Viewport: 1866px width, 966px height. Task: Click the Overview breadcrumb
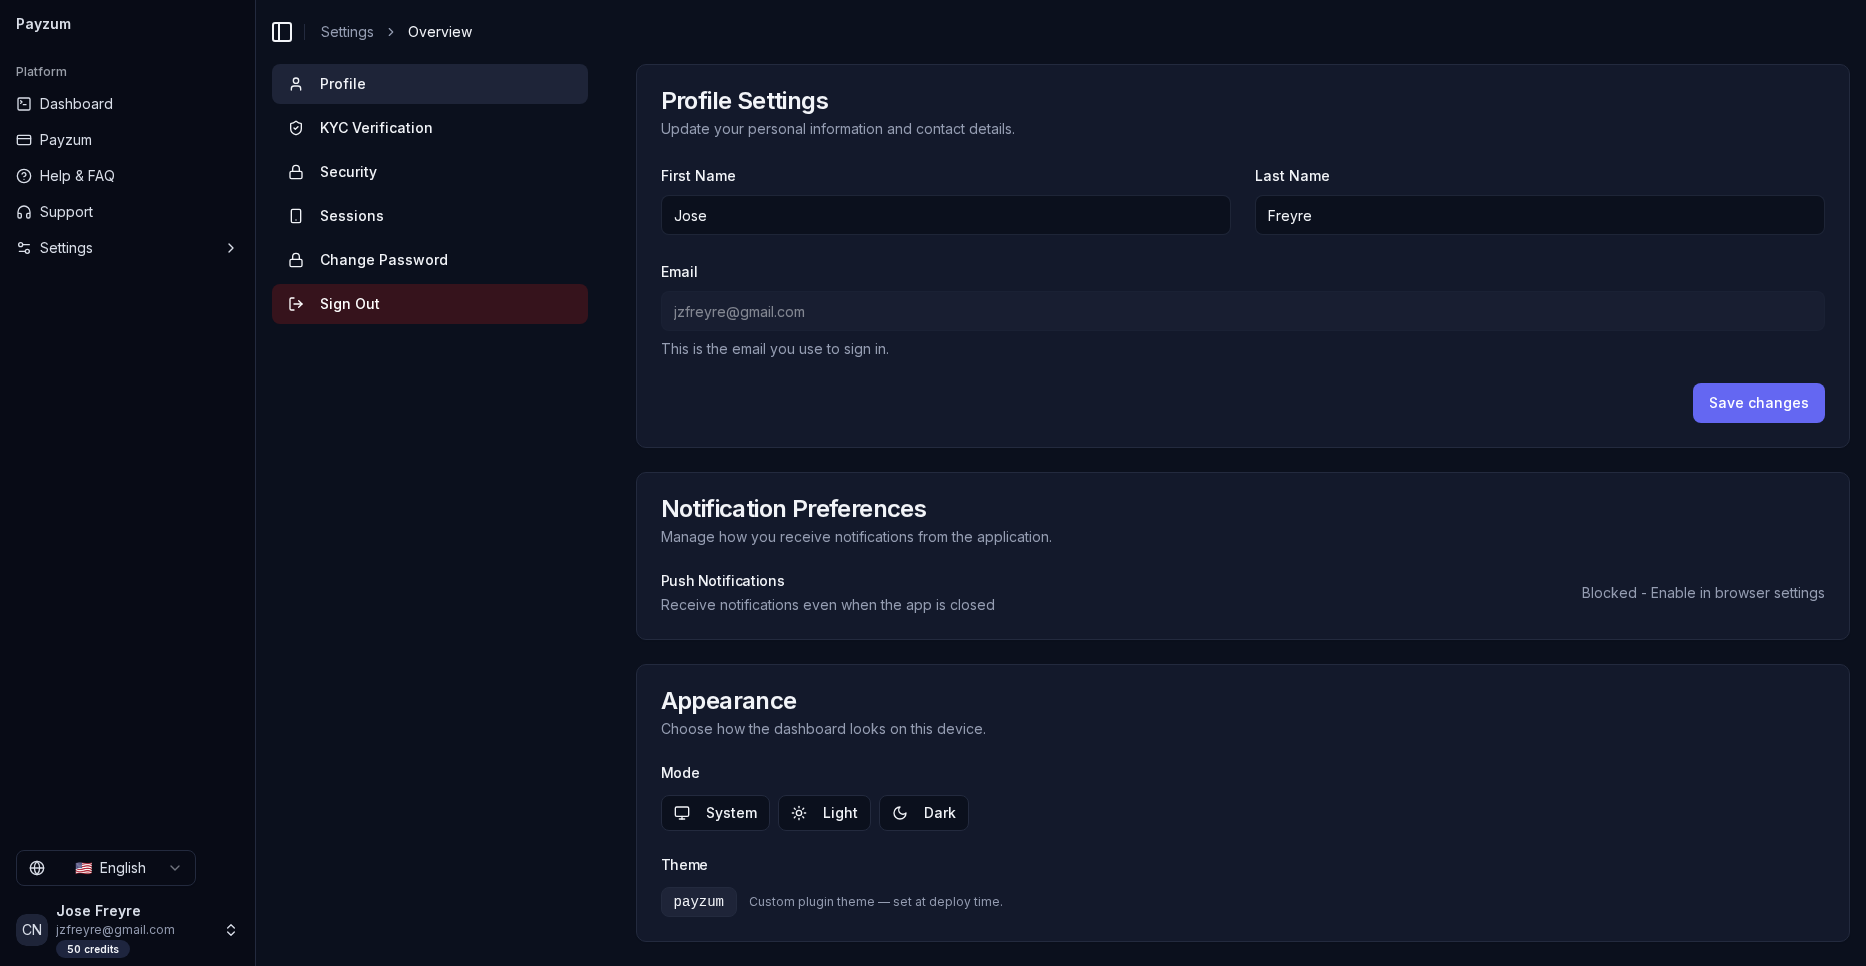(x=440, y=32)
